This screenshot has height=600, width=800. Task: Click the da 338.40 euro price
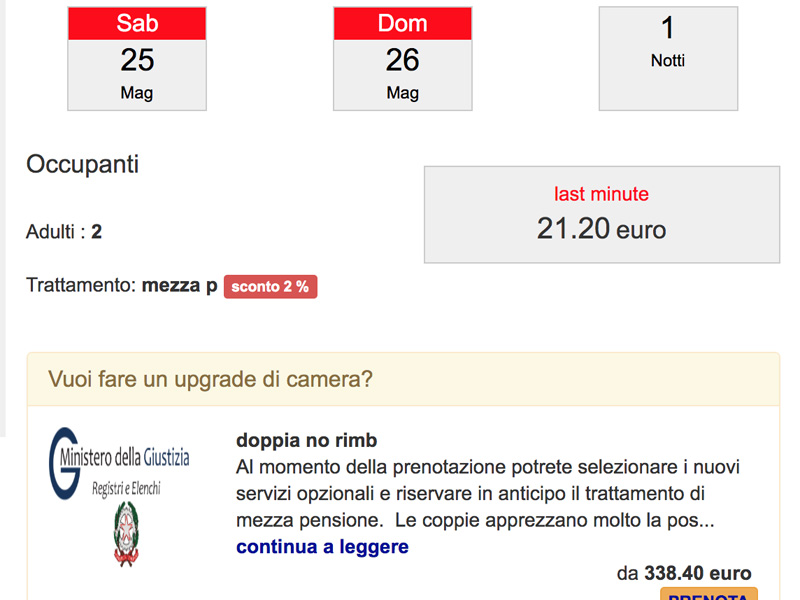point(684,573)
